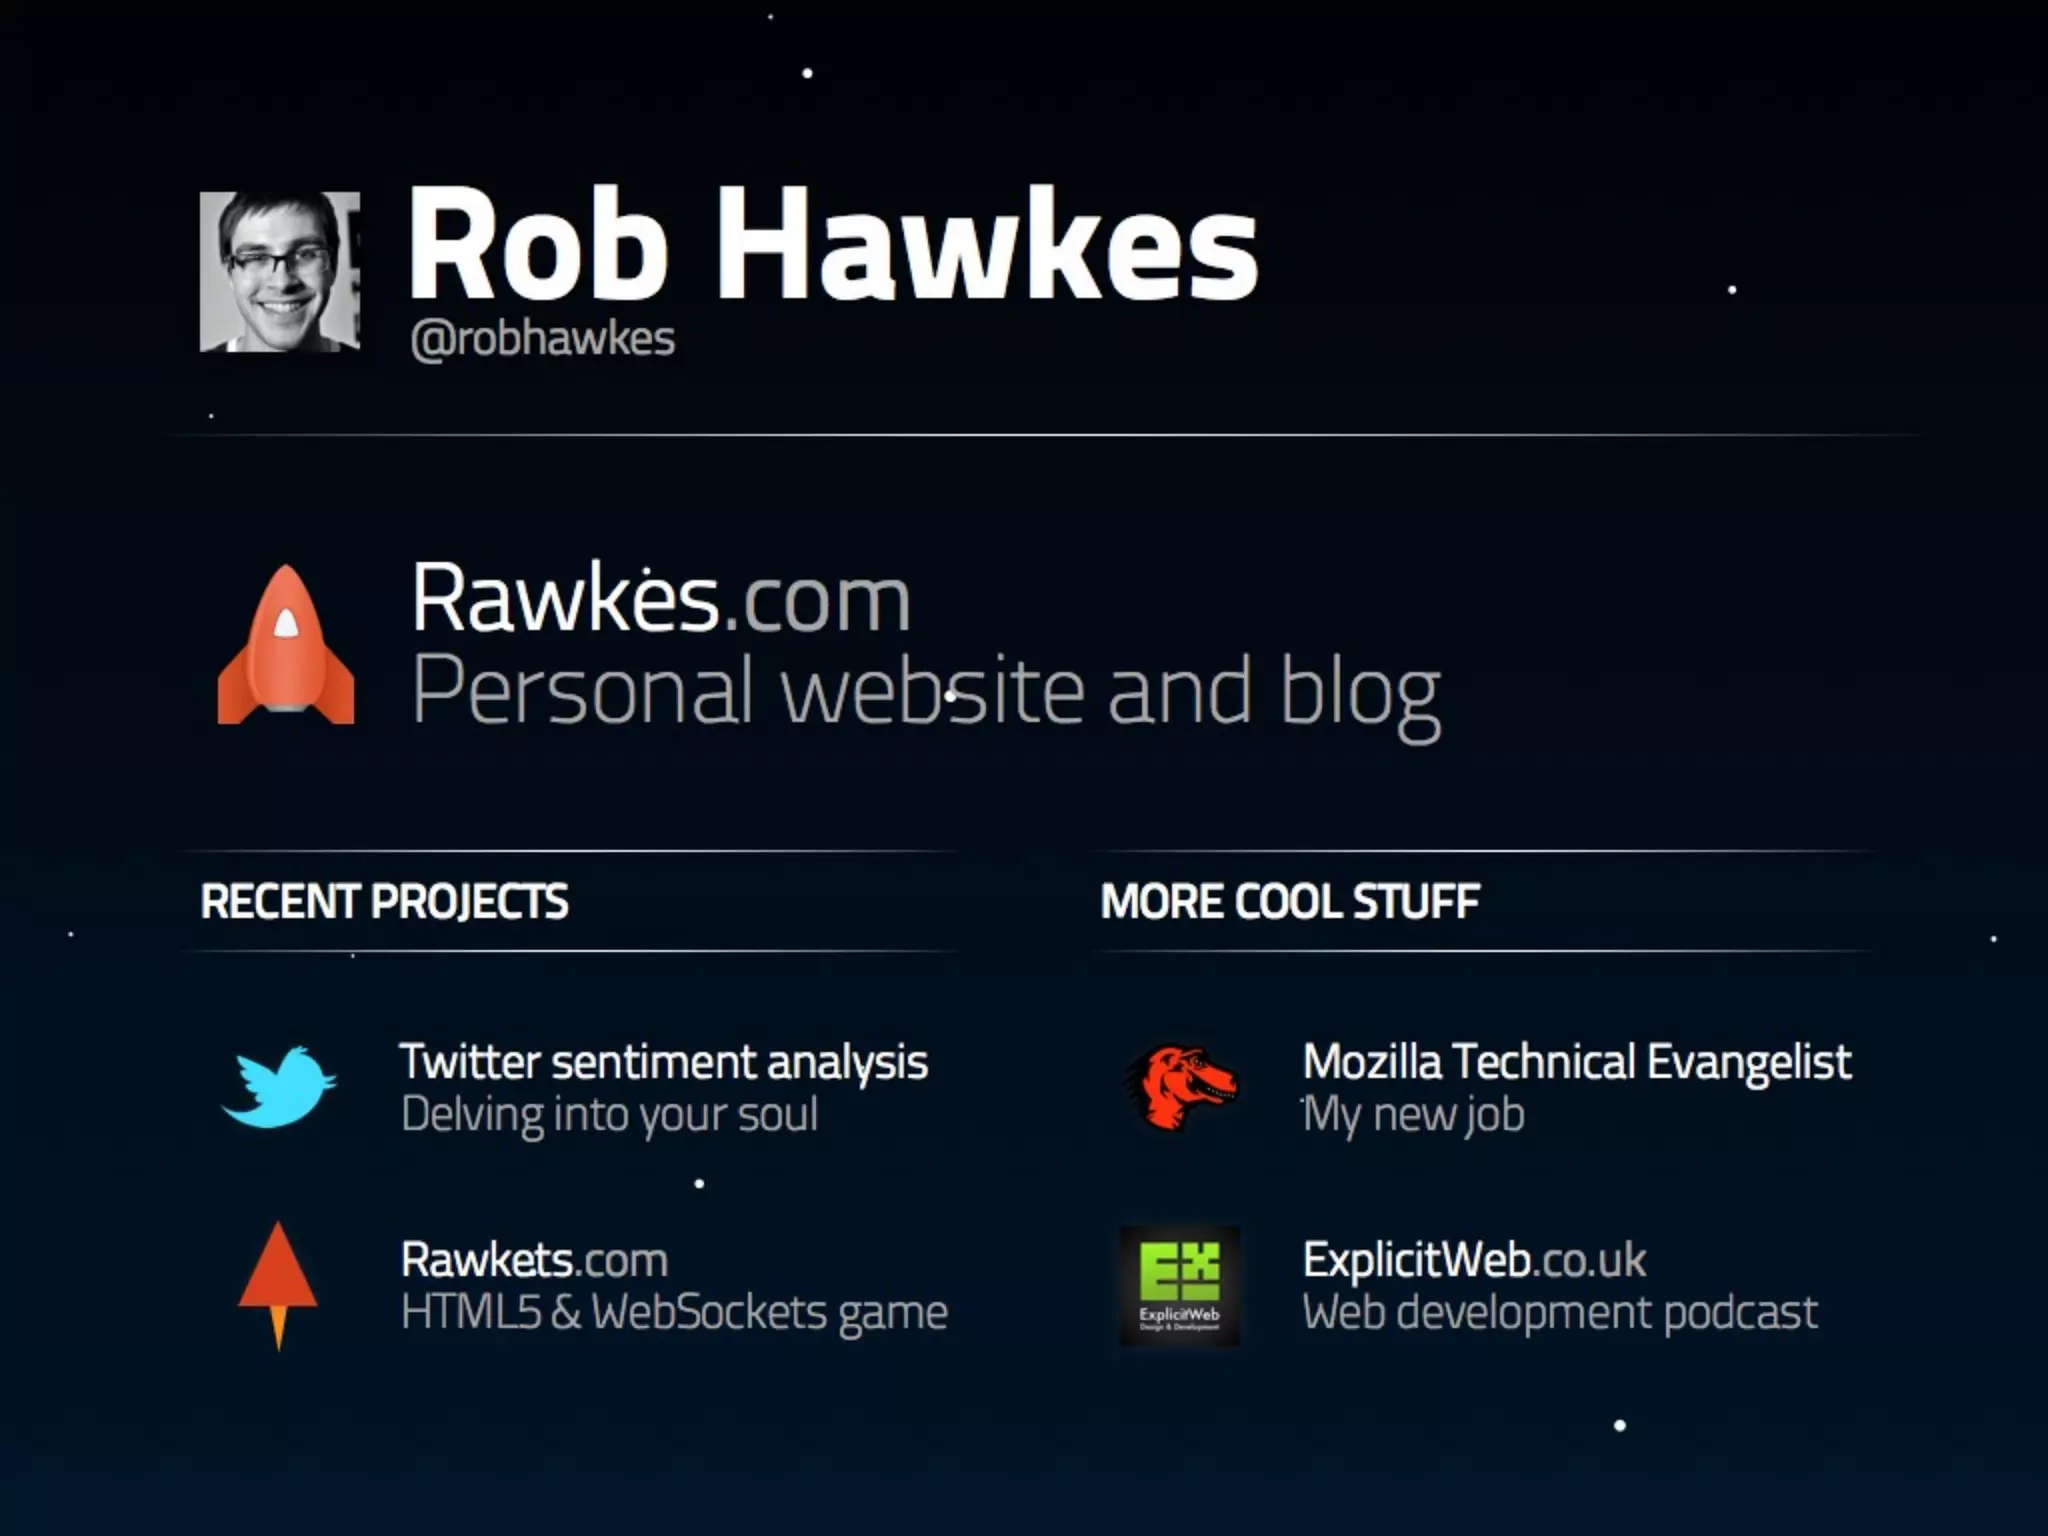2048x1536 pixels.
Task: Click the orange Rawkes rocket icon
Action: [286, 644]
